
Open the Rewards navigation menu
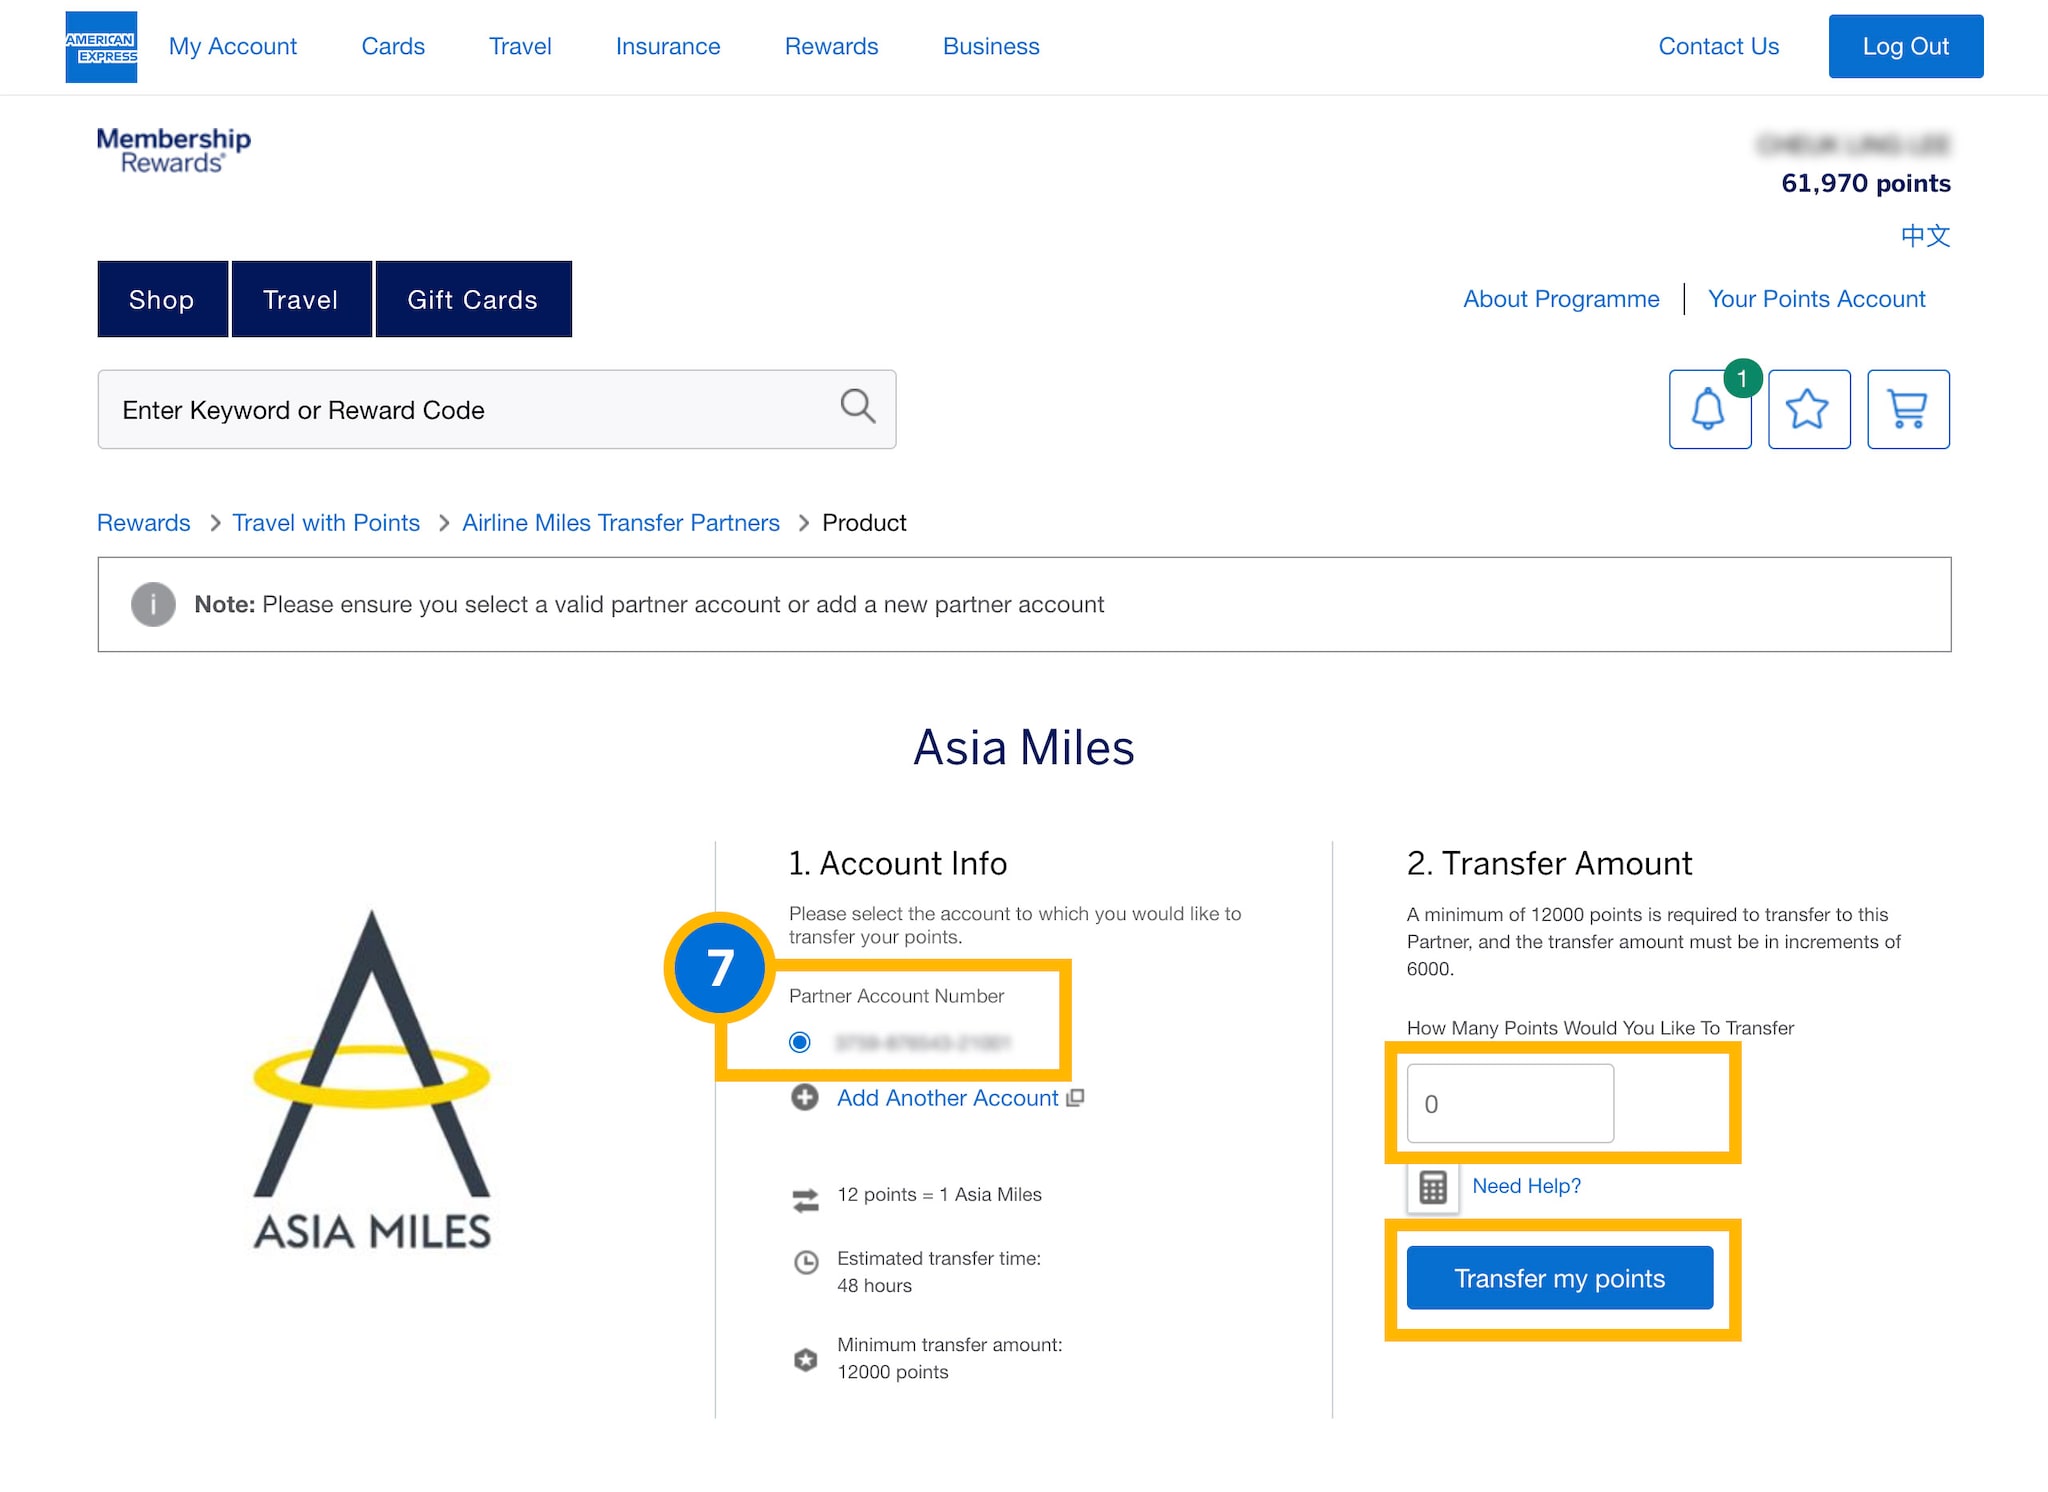(x=831, y=47)
